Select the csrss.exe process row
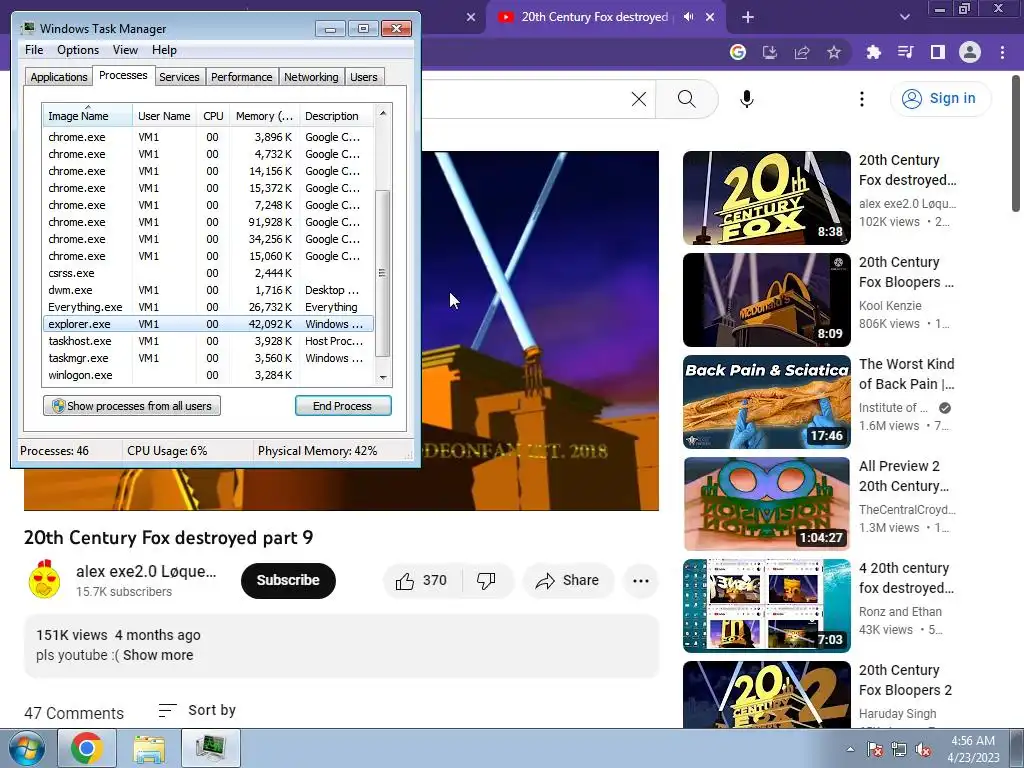 tap(208, 273)
